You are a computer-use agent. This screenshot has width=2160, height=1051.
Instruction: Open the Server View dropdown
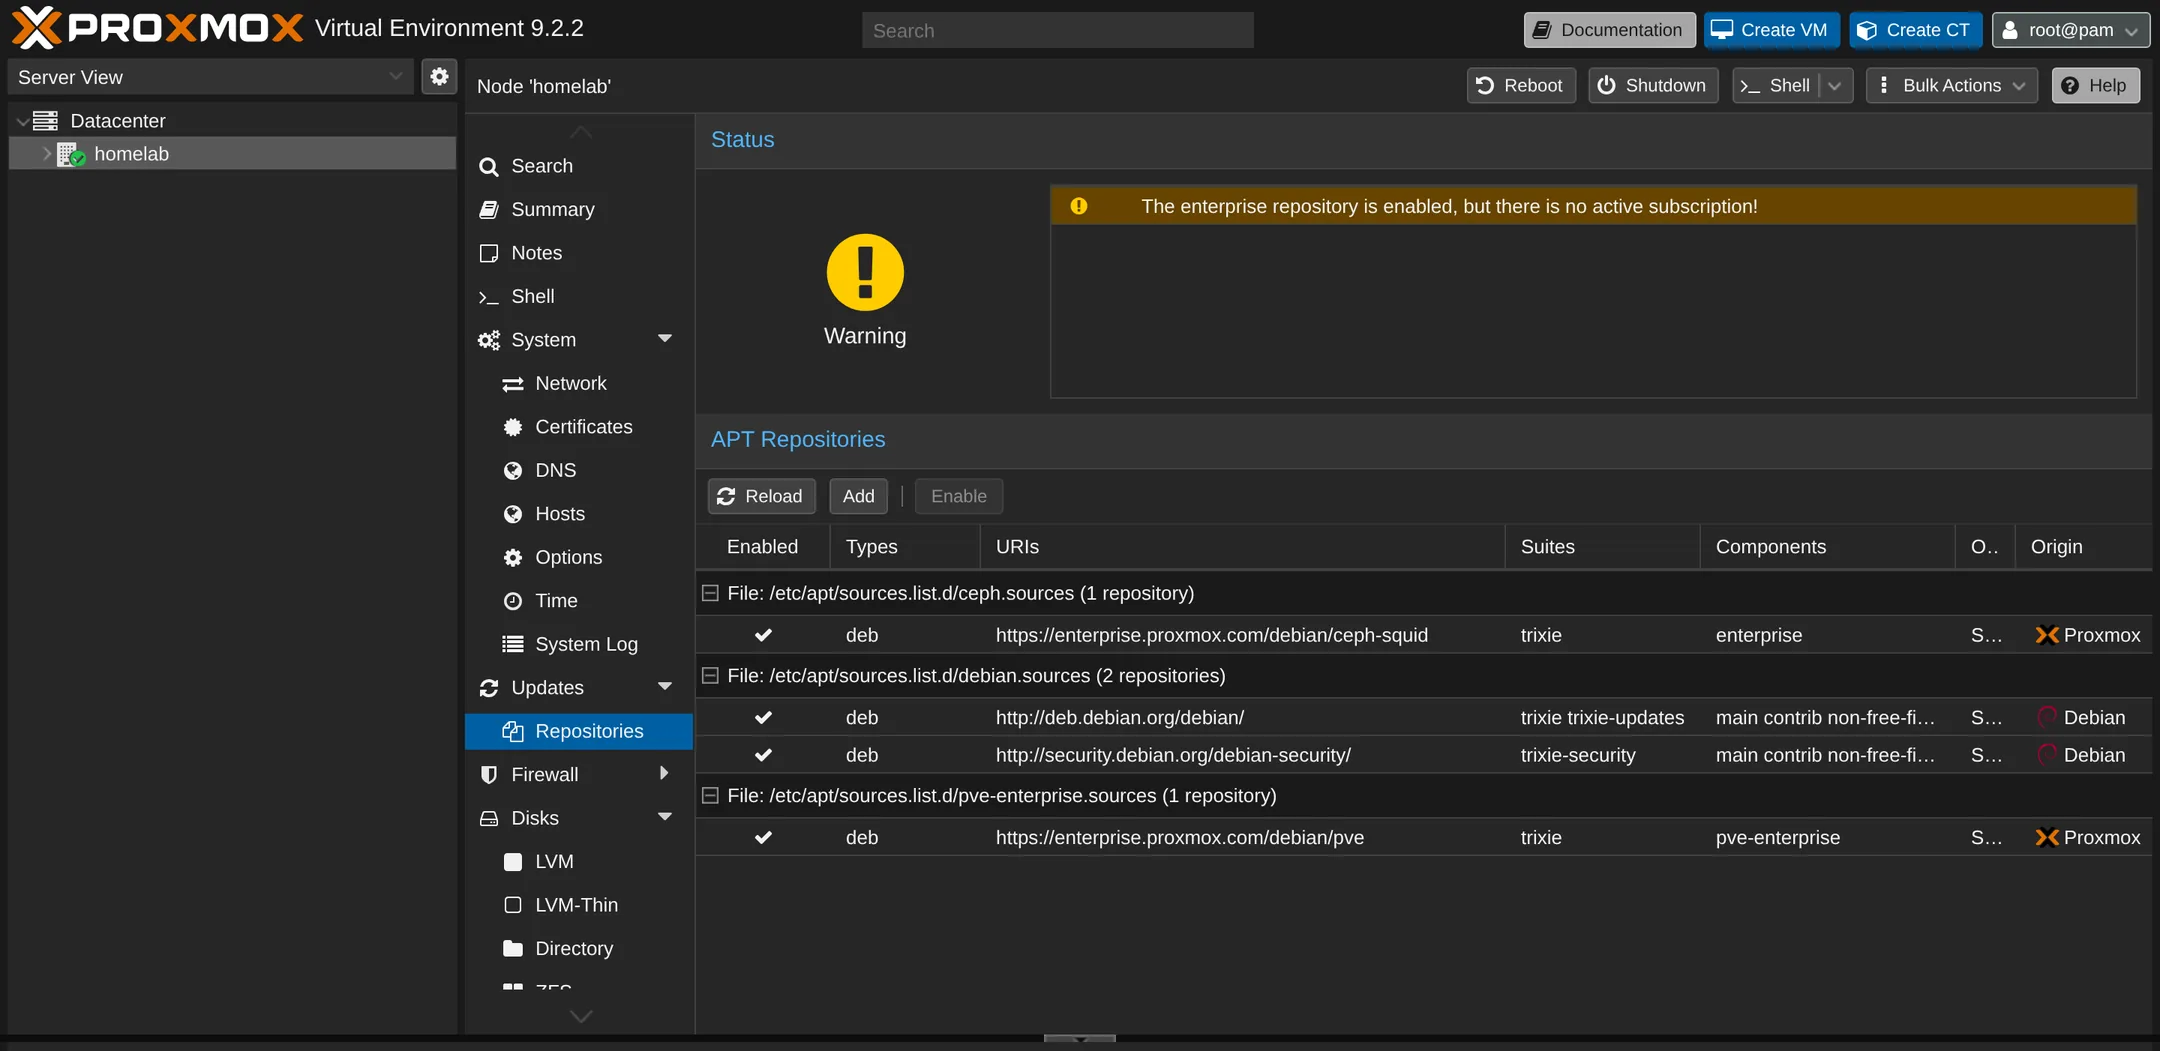[396, 77]
